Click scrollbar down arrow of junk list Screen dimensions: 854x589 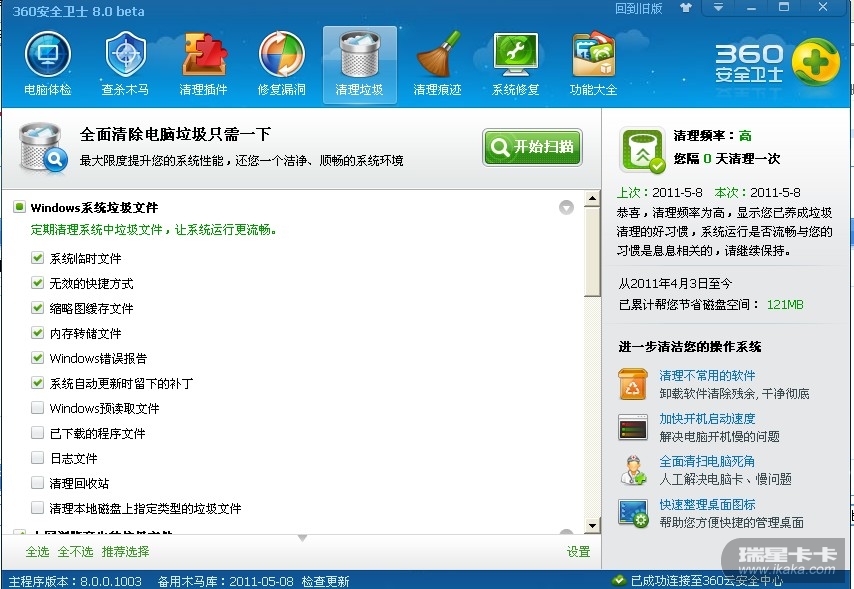pos(592,525)
